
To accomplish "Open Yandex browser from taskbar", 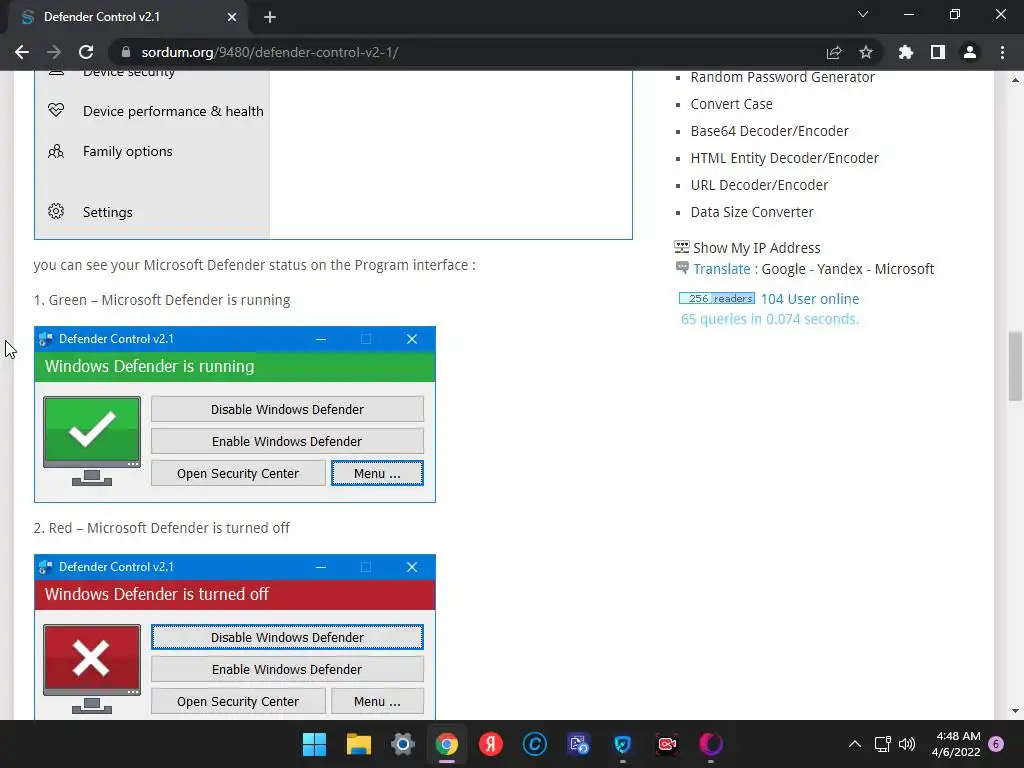I will click(x=490, y=744).
